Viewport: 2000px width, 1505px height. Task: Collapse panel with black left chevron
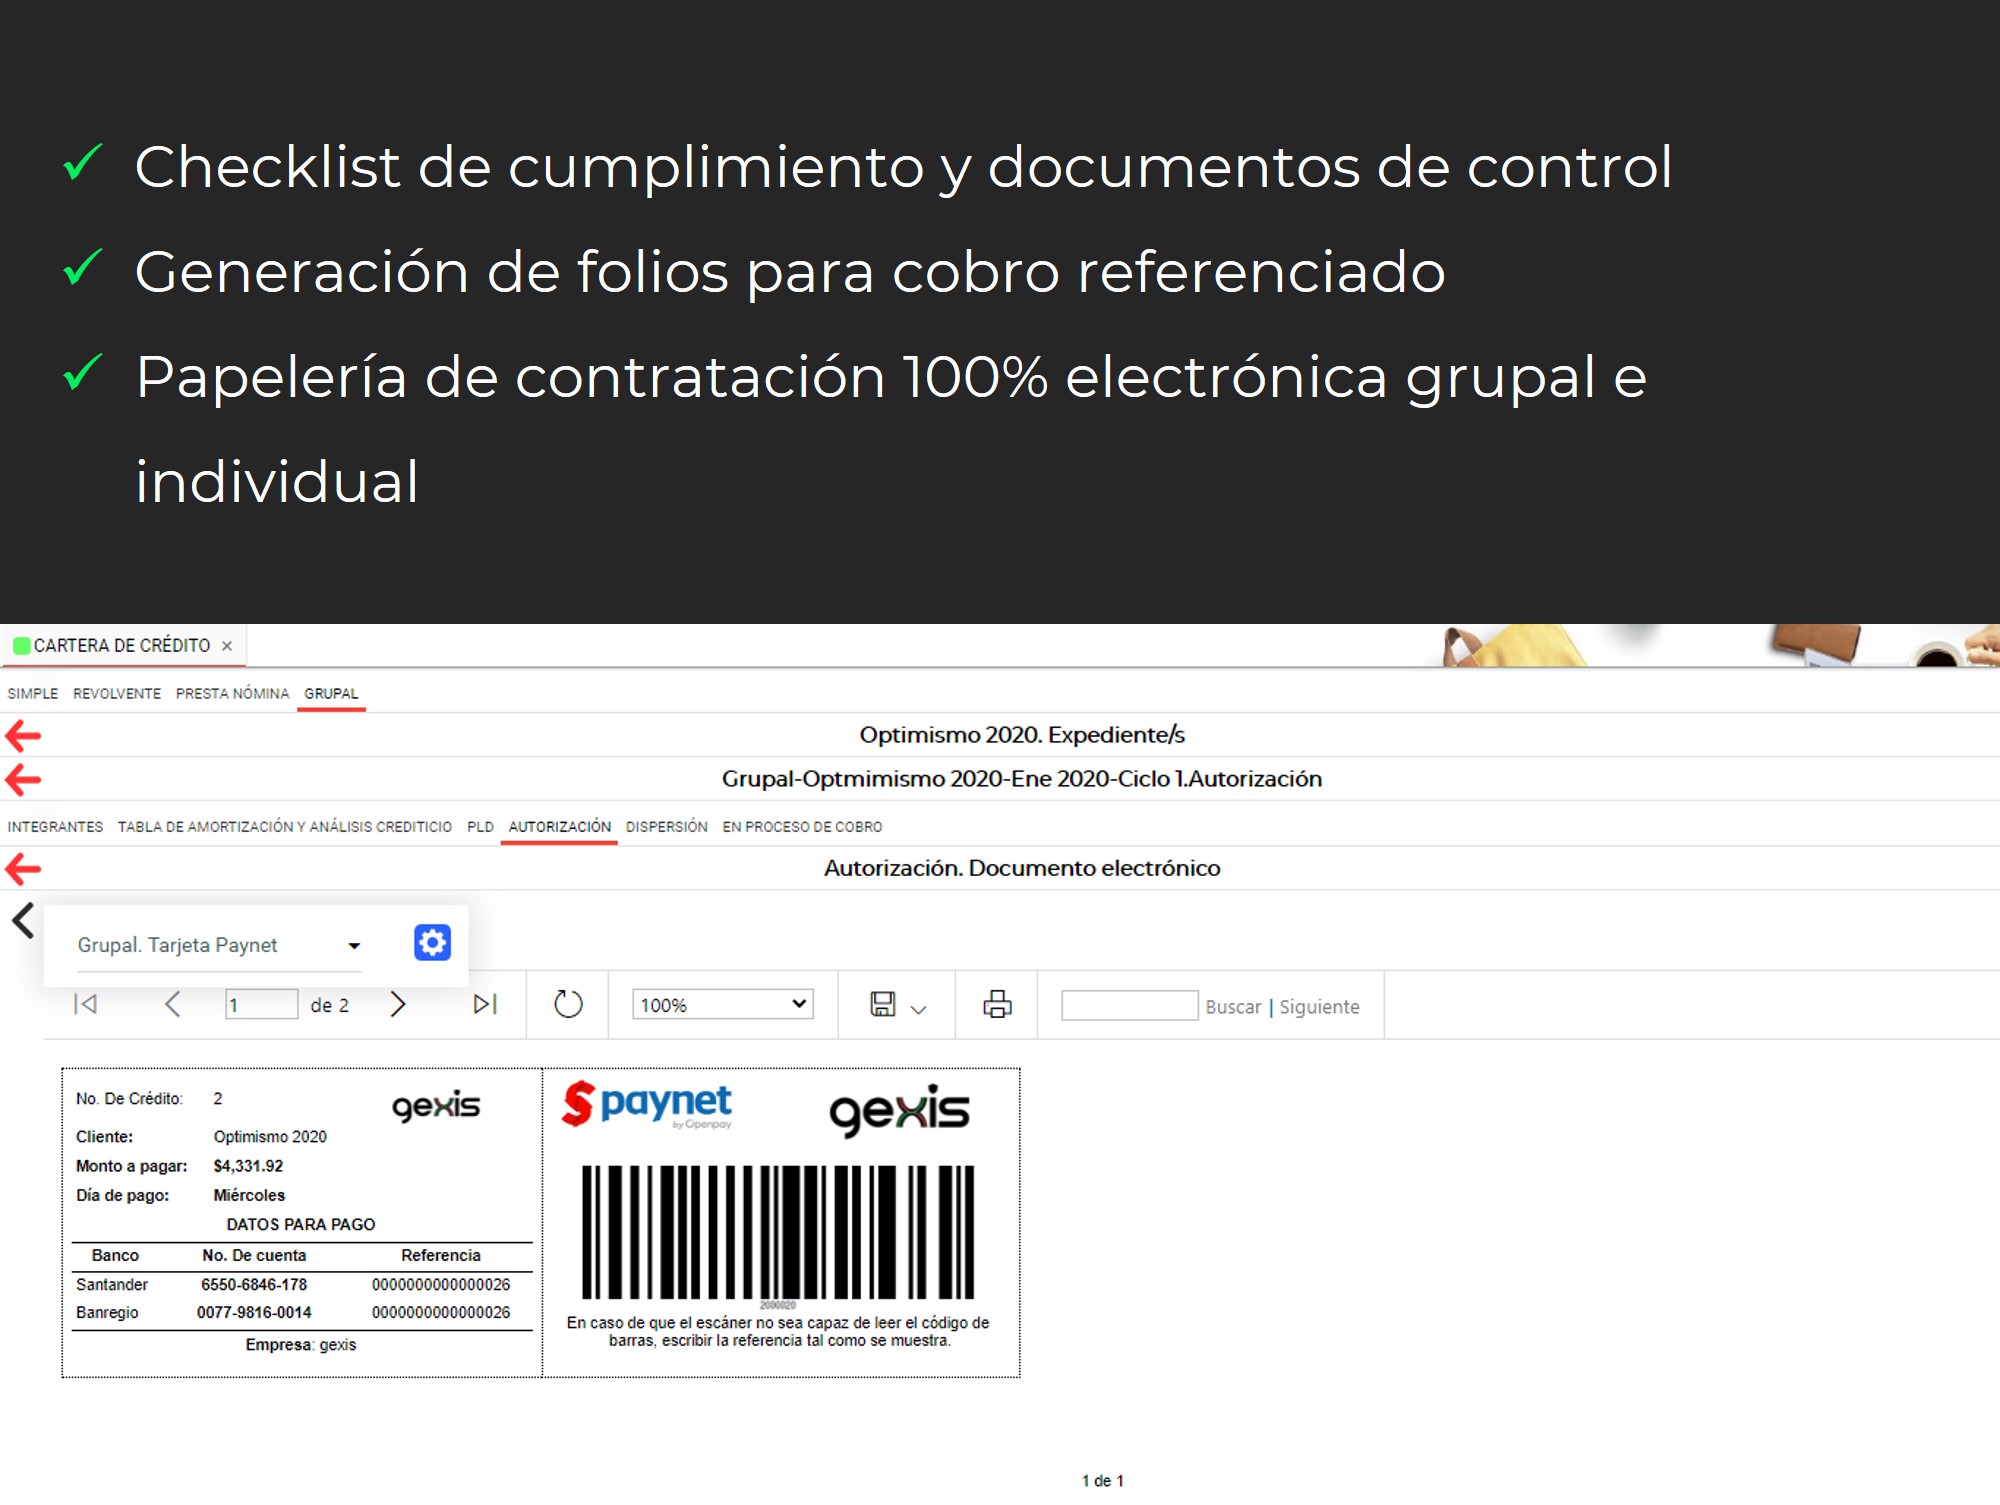(x=23, y=920)
